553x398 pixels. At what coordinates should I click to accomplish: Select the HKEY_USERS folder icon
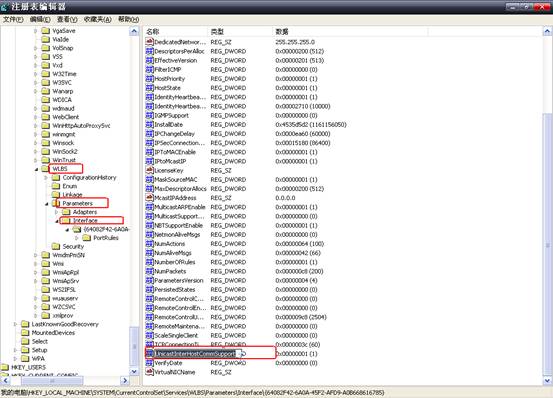click(x=5, y=367)
